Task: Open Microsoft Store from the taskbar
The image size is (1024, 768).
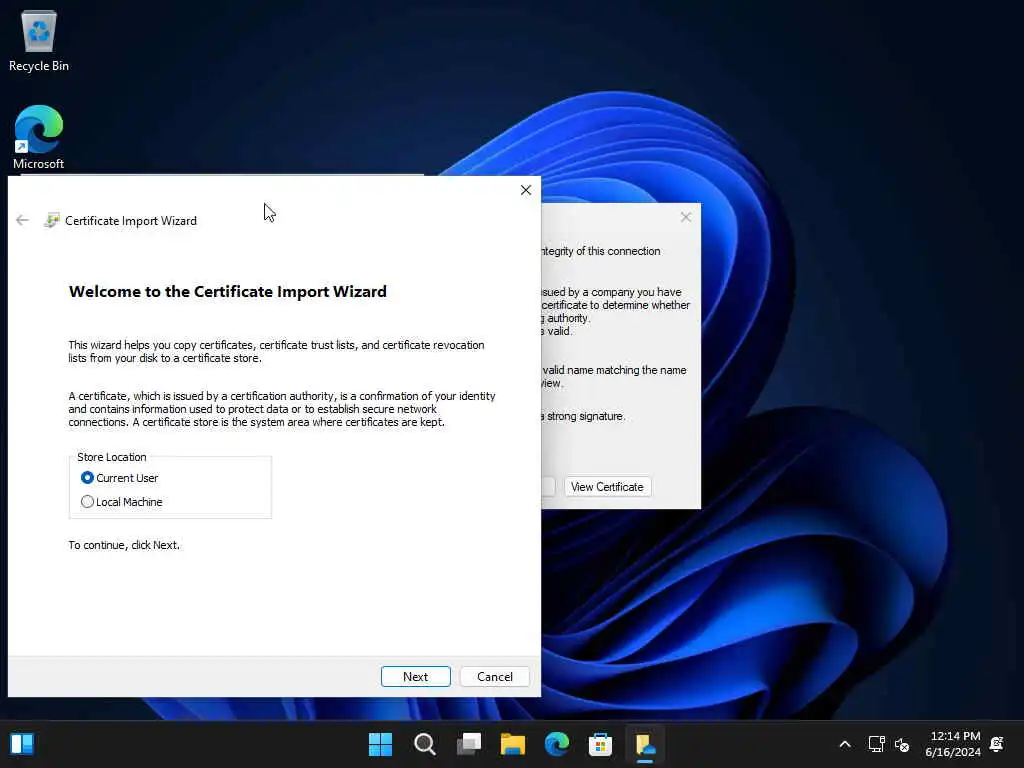Action: pos(600,744)
